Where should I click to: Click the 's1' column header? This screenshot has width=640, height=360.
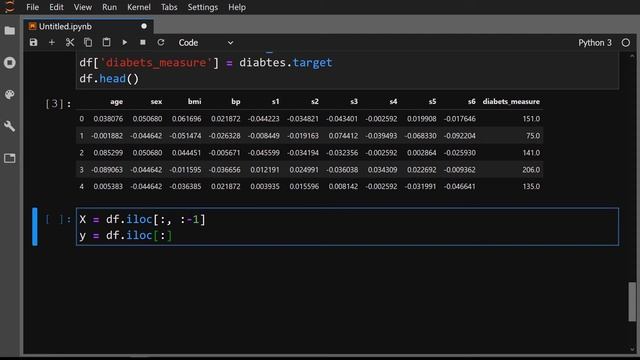tap(276, 102)
